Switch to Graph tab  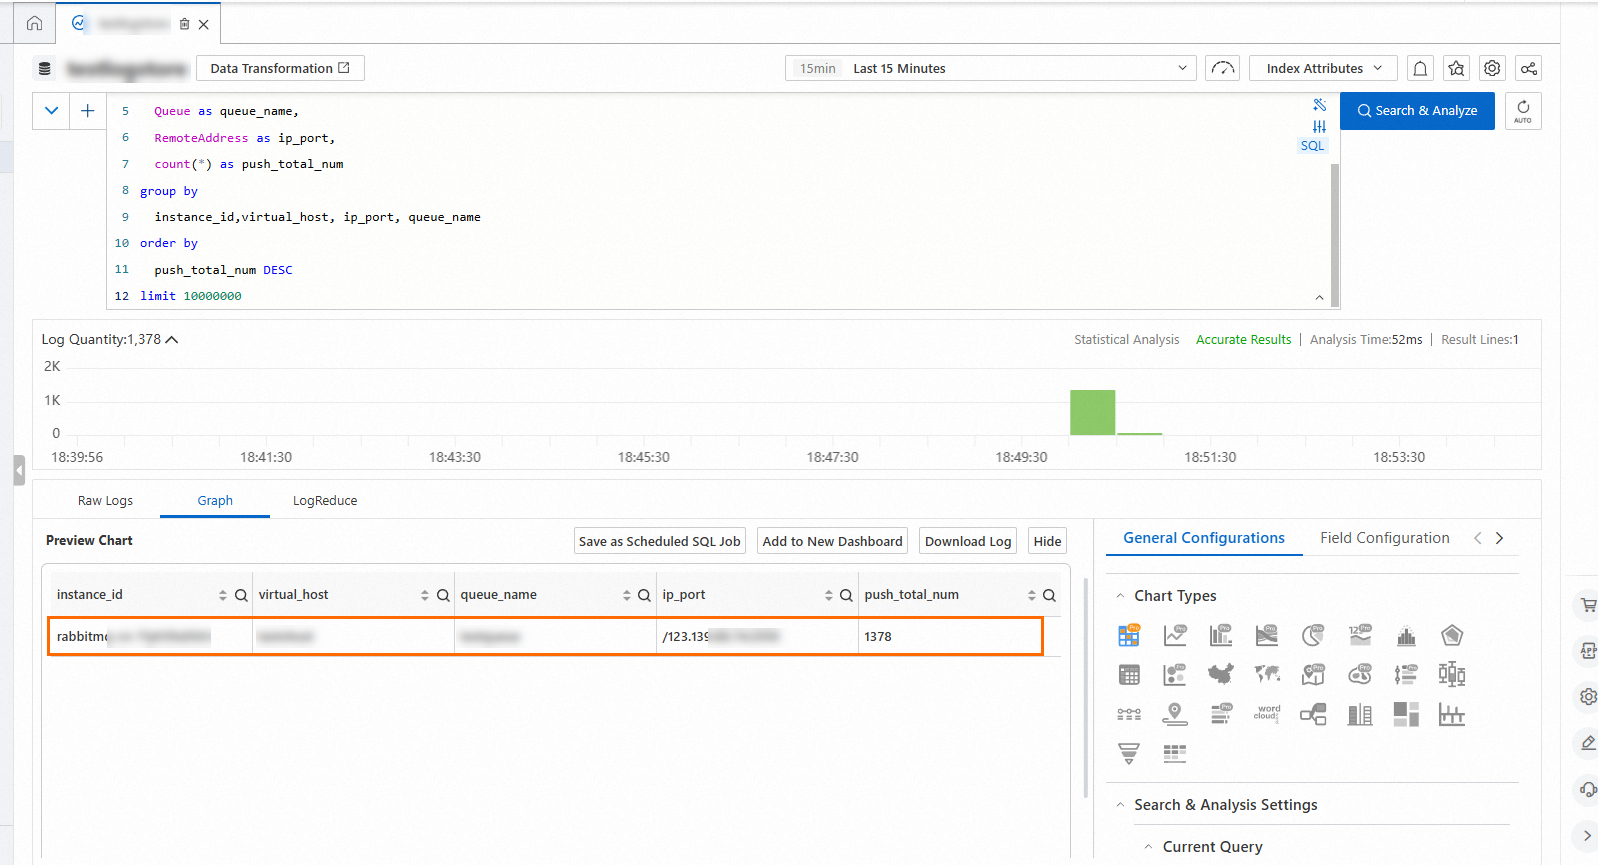[x=215, y=501]
